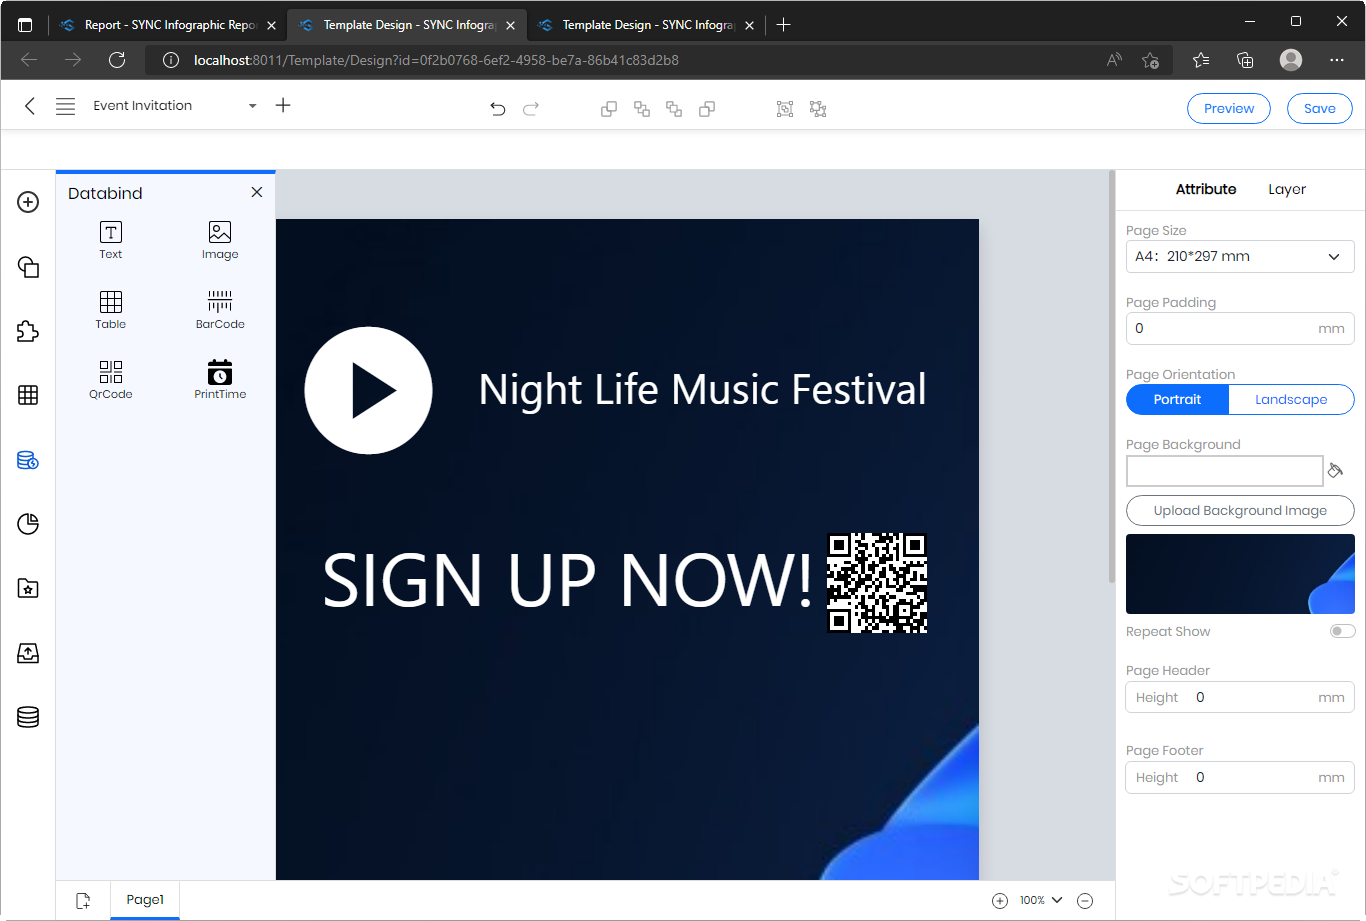
Task: Switch to the Attribute tab
Action: click(x=1206, y=189)
